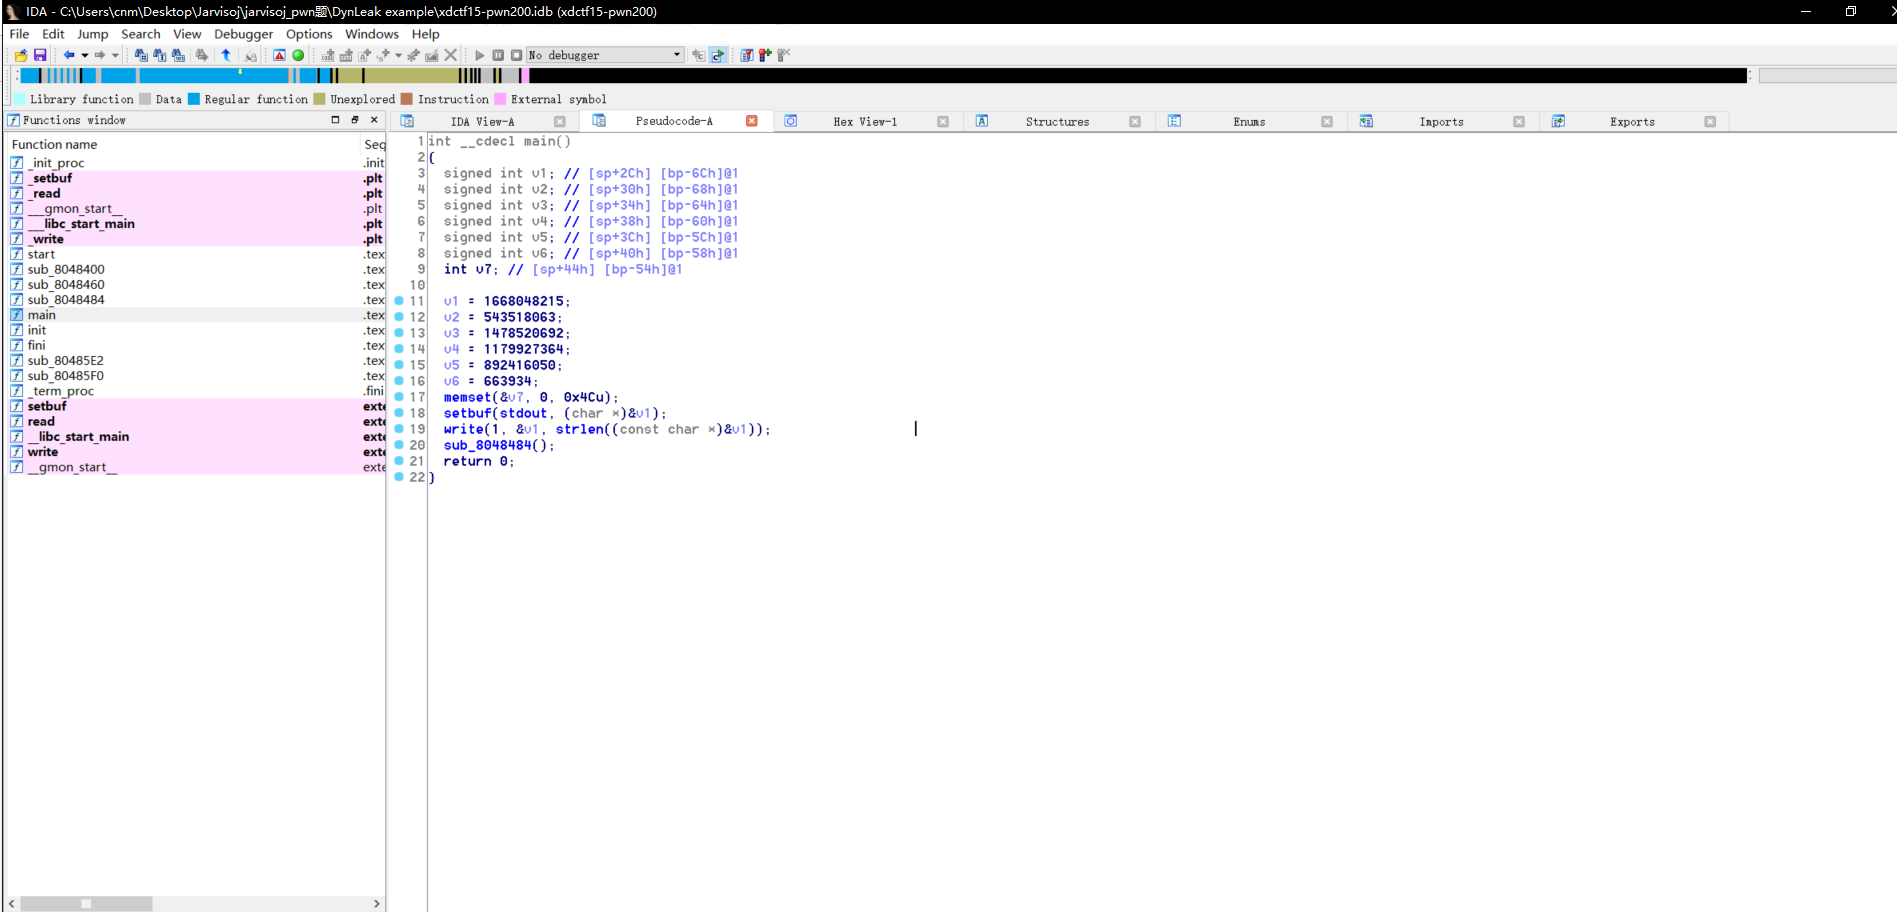This screenshot has height=912, width=1897.
Task: Close the IDA View-A tab
Action: click(x=560, y=122)
